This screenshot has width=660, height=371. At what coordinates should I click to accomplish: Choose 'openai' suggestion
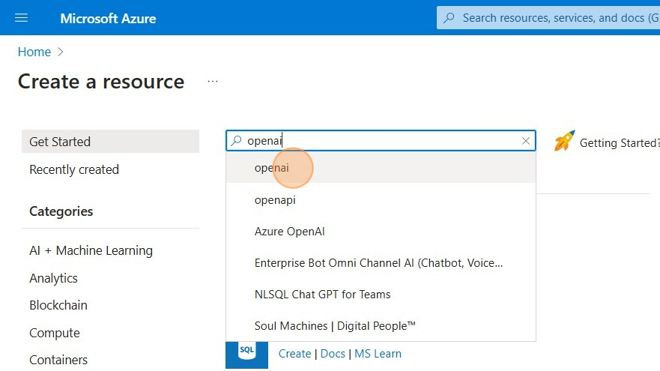381,168
